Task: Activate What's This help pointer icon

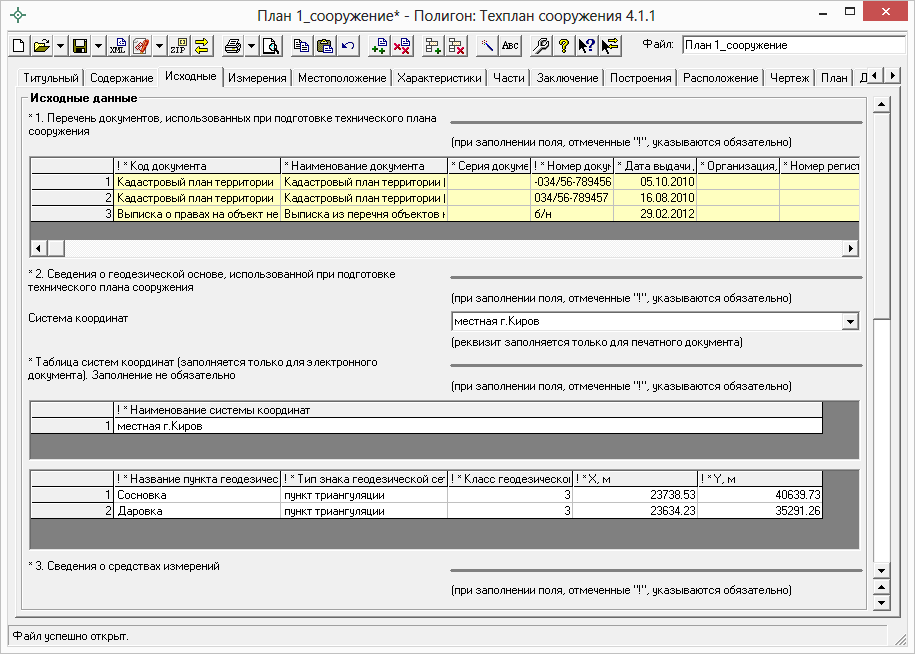Action: (x=586, y=46)
